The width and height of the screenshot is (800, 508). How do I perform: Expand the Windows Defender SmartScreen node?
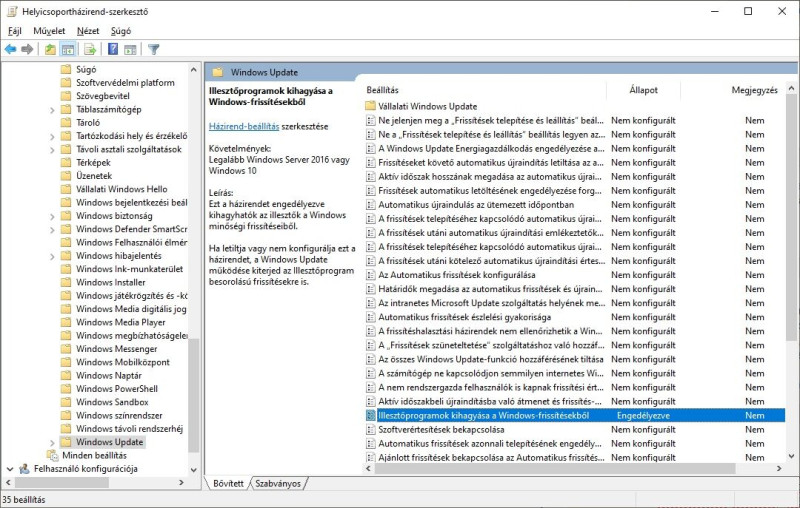pos(52,230)
